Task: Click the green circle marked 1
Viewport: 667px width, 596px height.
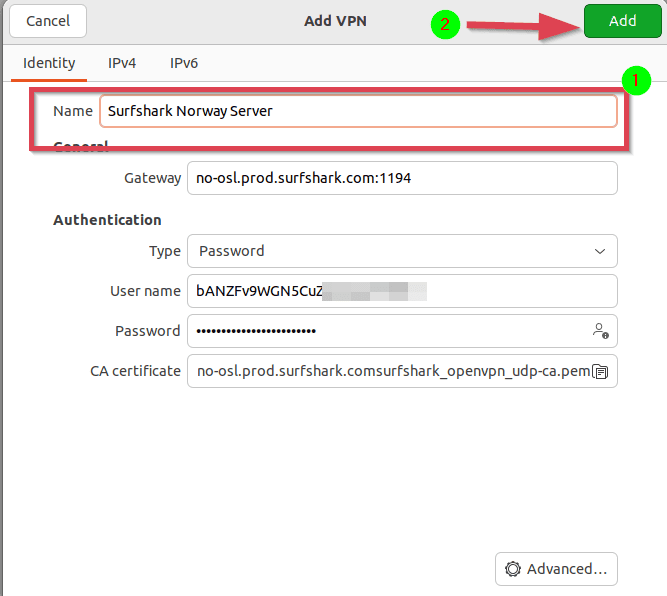Action: [x=636, y=82]
